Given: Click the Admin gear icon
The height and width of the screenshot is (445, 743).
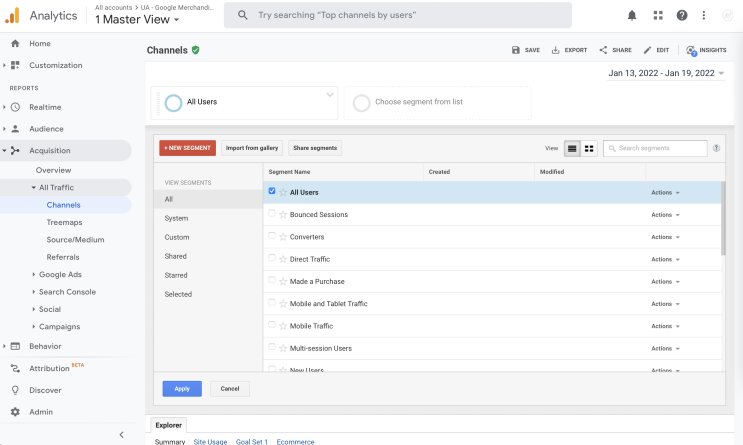Looking at the screenshot, I should tap(15, 412).
